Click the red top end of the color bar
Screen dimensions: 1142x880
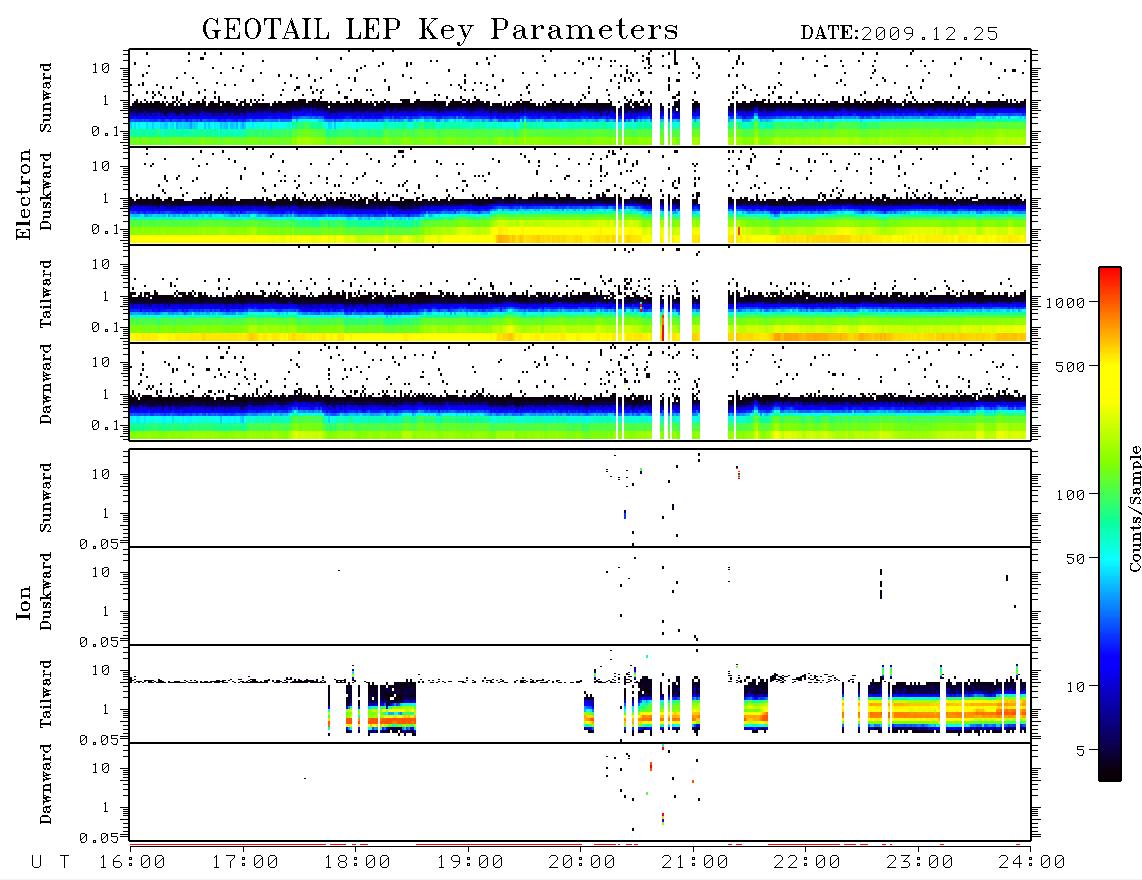click(x=1110, y=275)
